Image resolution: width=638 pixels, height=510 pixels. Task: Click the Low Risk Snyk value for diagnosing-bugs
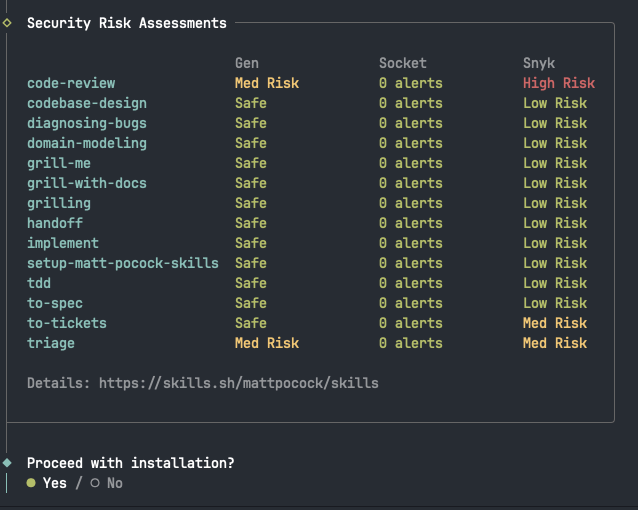[x=555, y=123]
